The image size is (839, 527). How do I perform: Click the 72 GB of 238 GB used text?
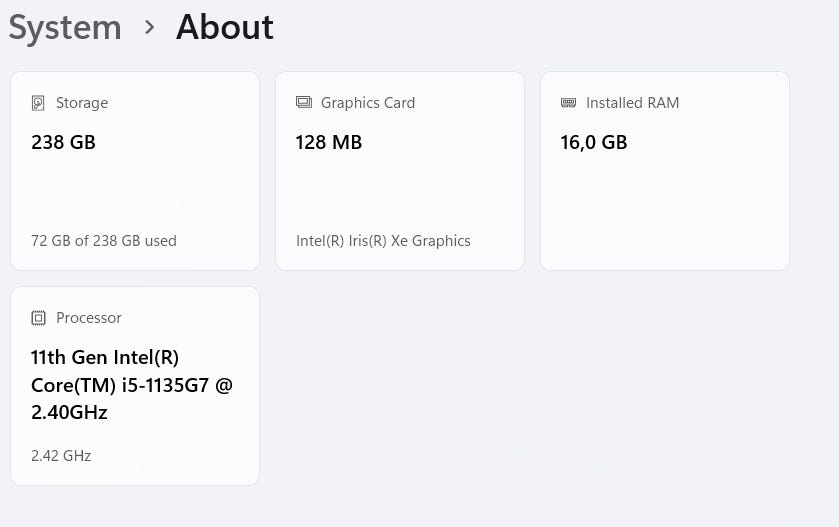tap(104, 241)
